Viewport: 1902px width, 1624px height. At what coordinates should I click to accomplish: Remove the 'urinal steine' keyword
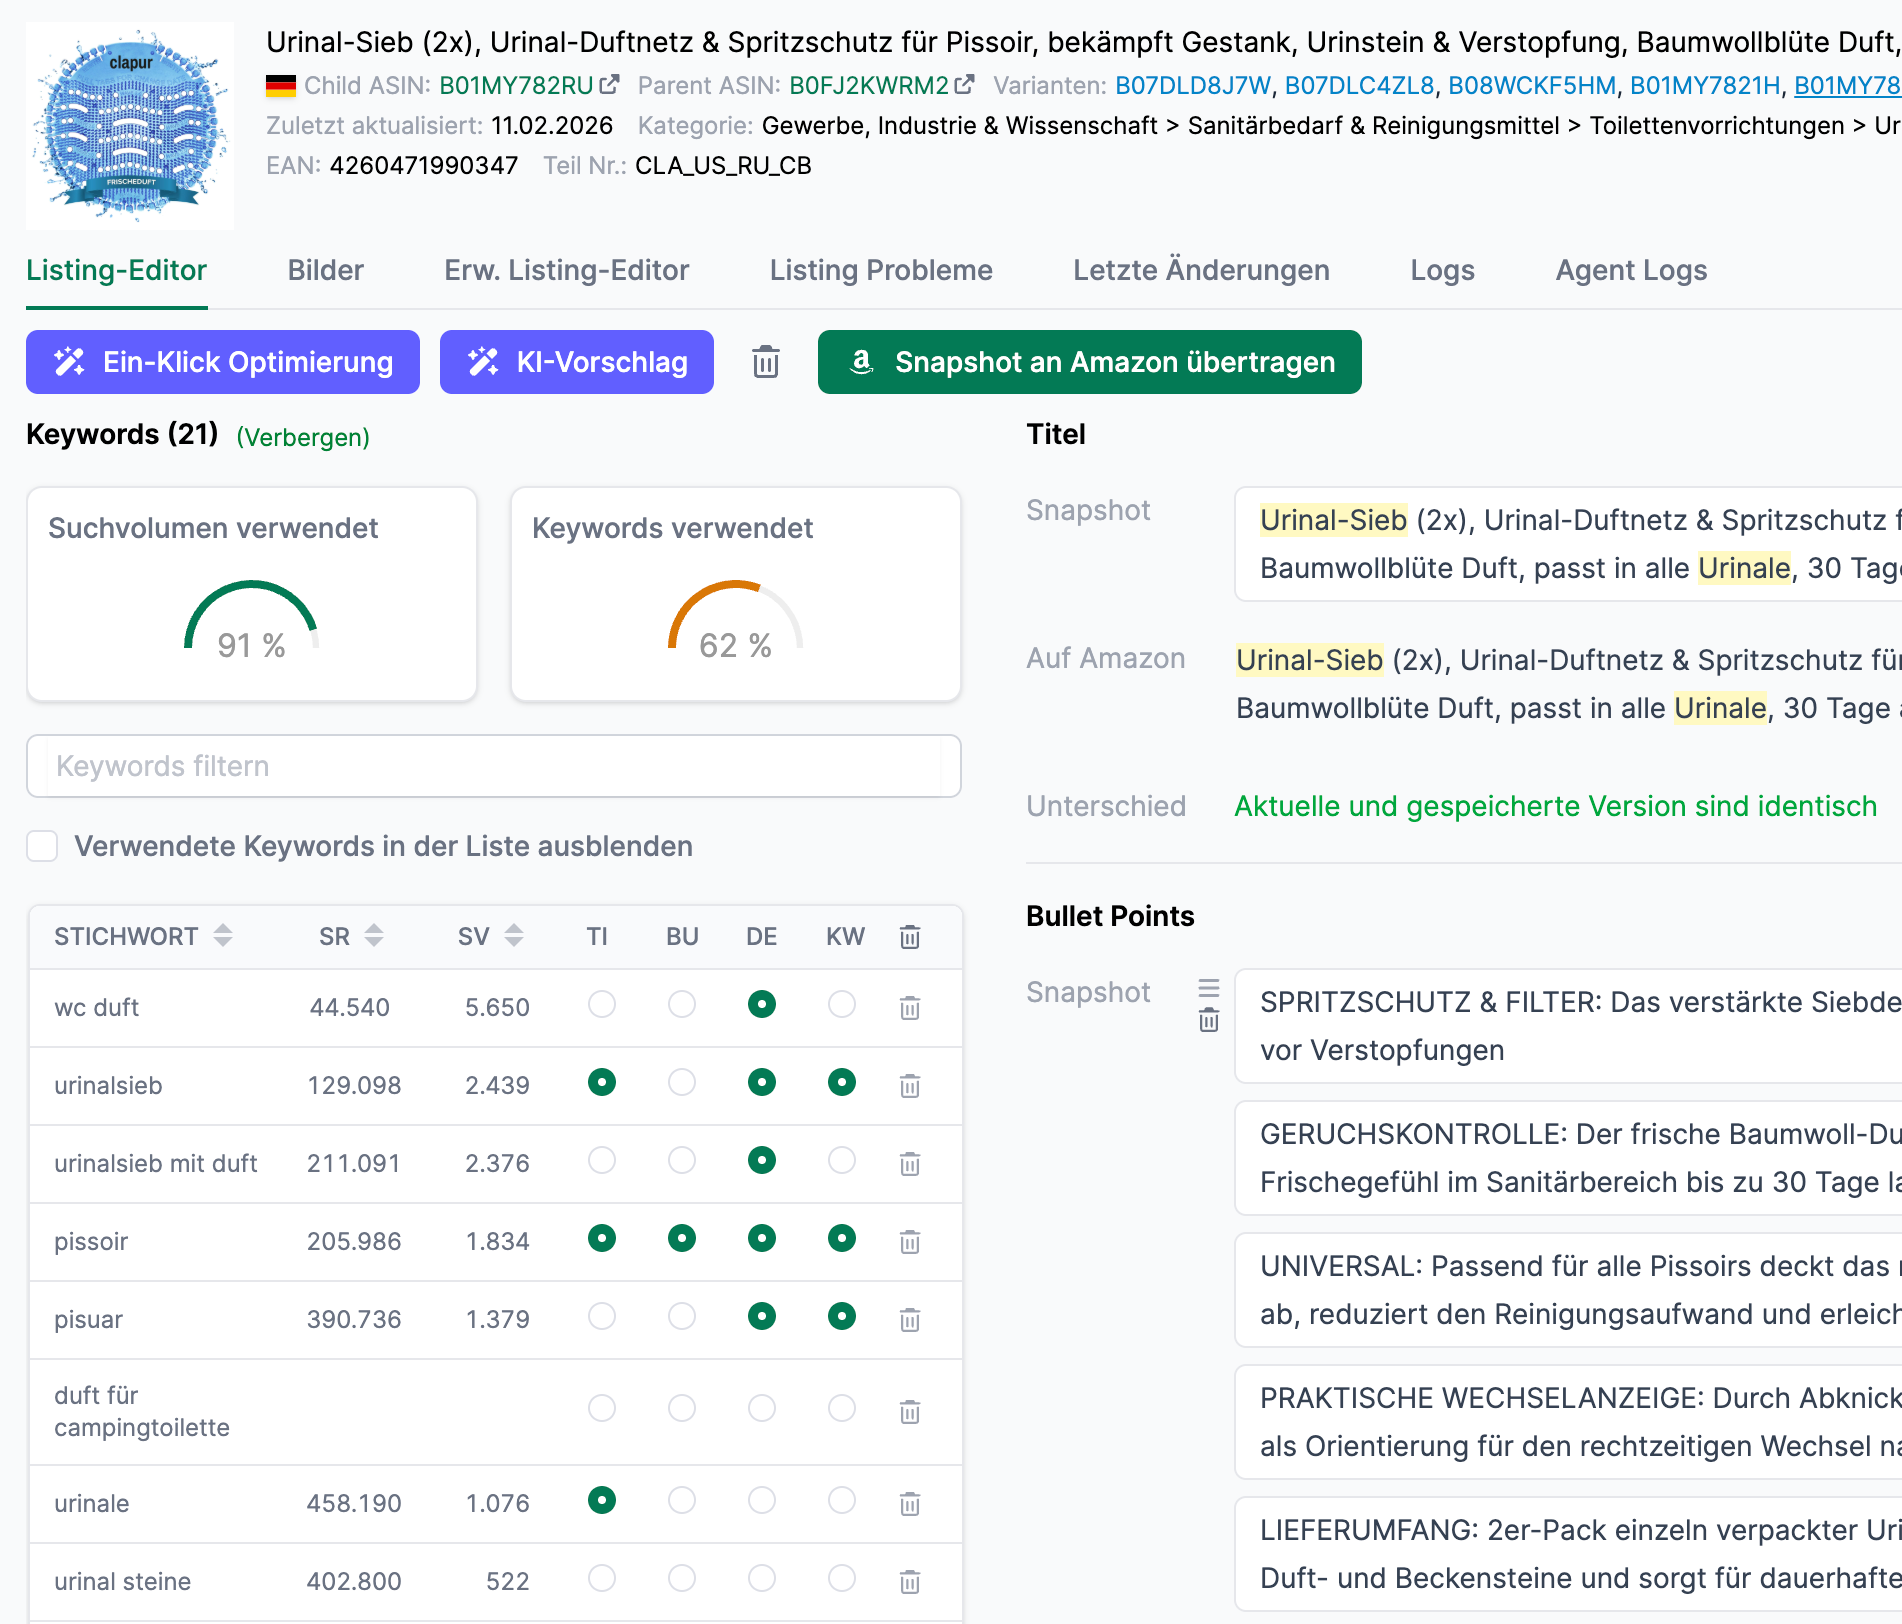[909, 1582]
